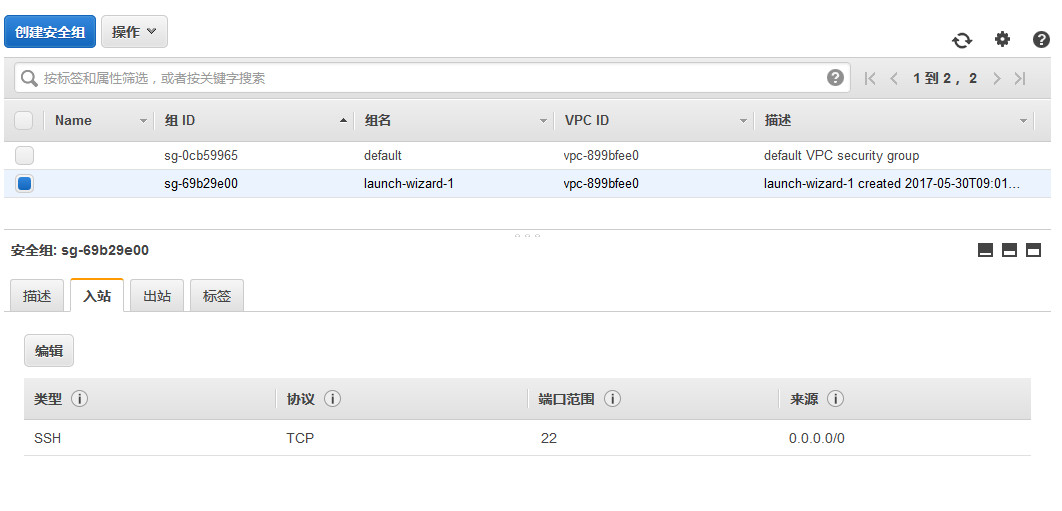Go to the first page of results
The height and width of the screenshot is (511, 1062).
[870, 78]
